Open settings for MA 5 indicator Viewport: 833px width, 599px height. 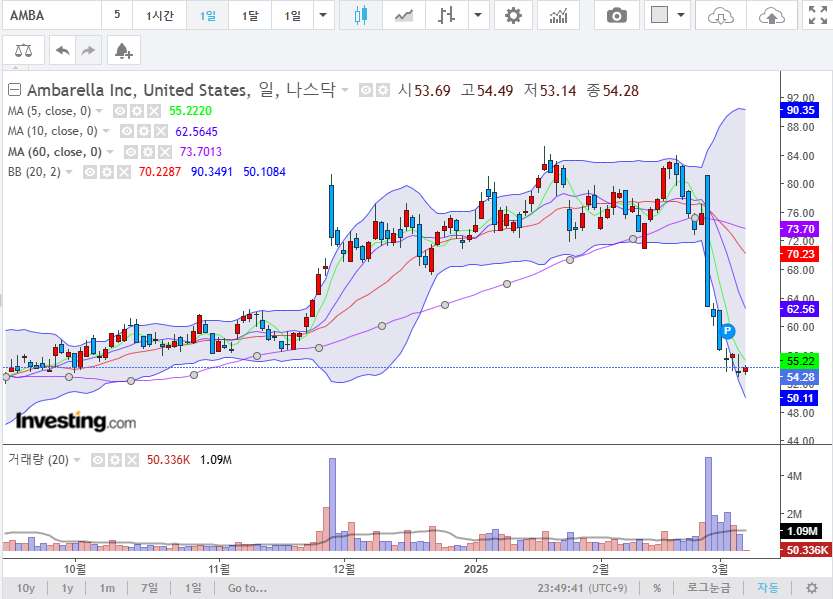coord(137,111)
